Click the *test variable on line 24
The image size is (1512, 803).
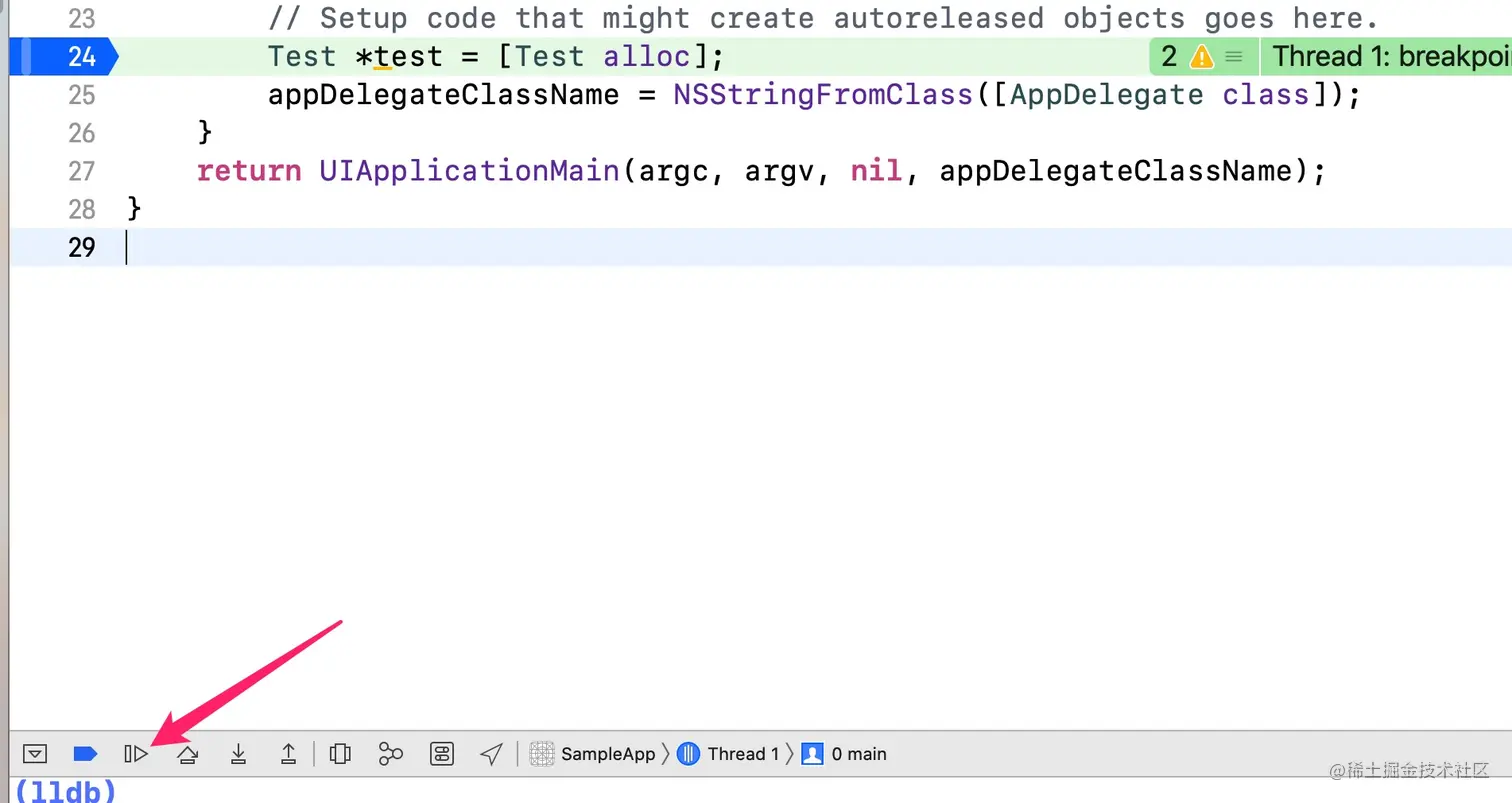pyautogui.click(x=399, y=57)
